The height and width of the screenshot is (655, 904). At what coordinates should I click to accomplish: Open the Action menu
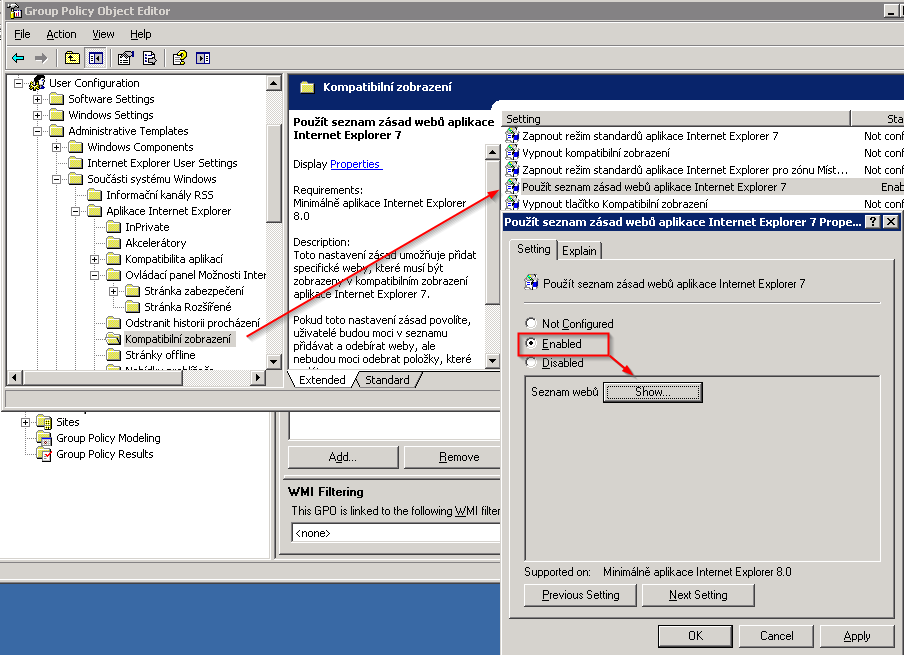[61, 34]
